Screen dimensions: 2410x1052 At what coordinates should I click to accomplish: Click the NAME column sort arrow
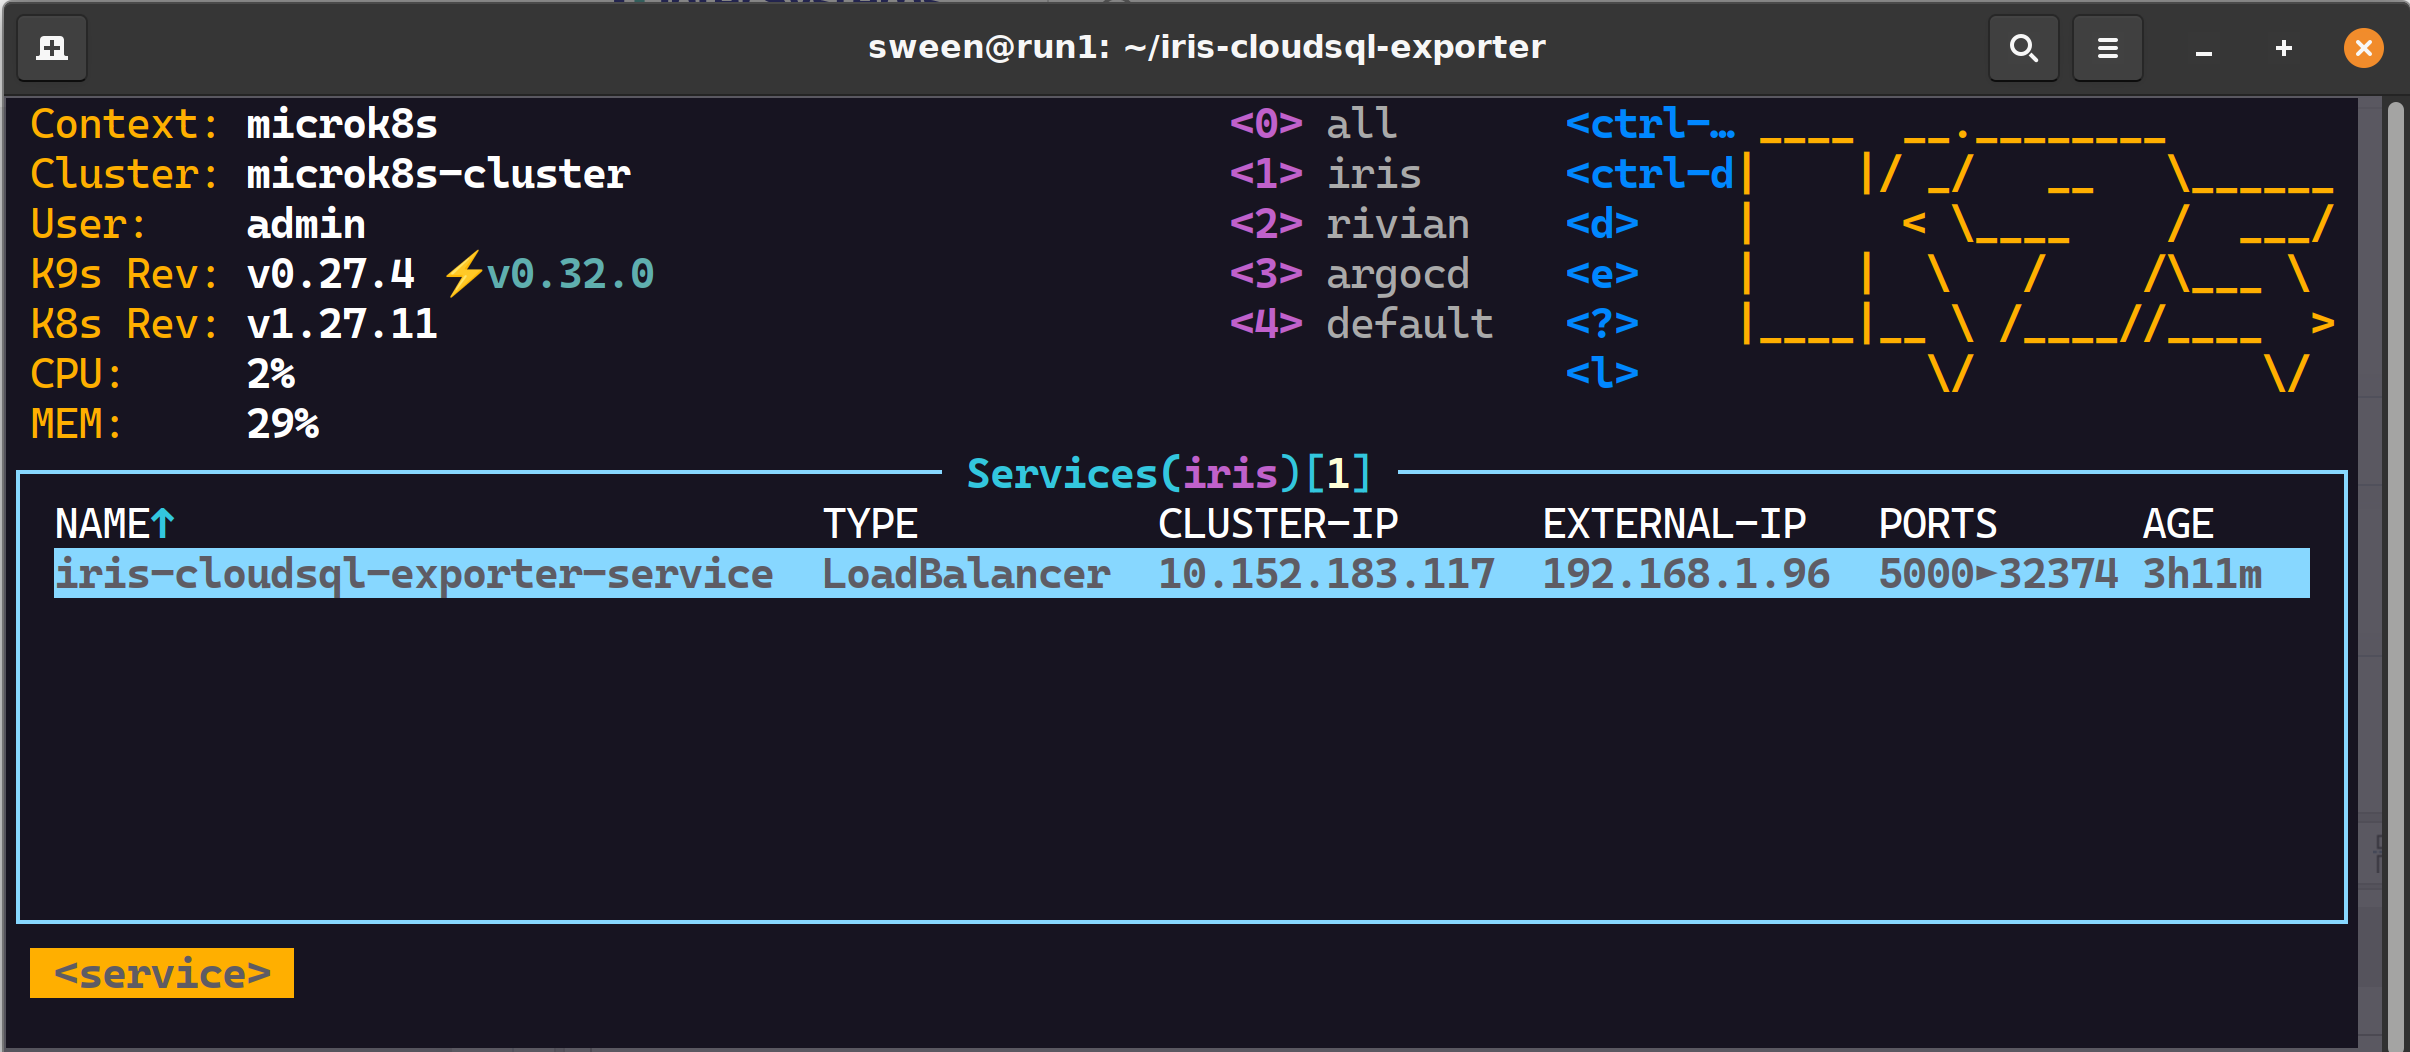click(163, 523)
